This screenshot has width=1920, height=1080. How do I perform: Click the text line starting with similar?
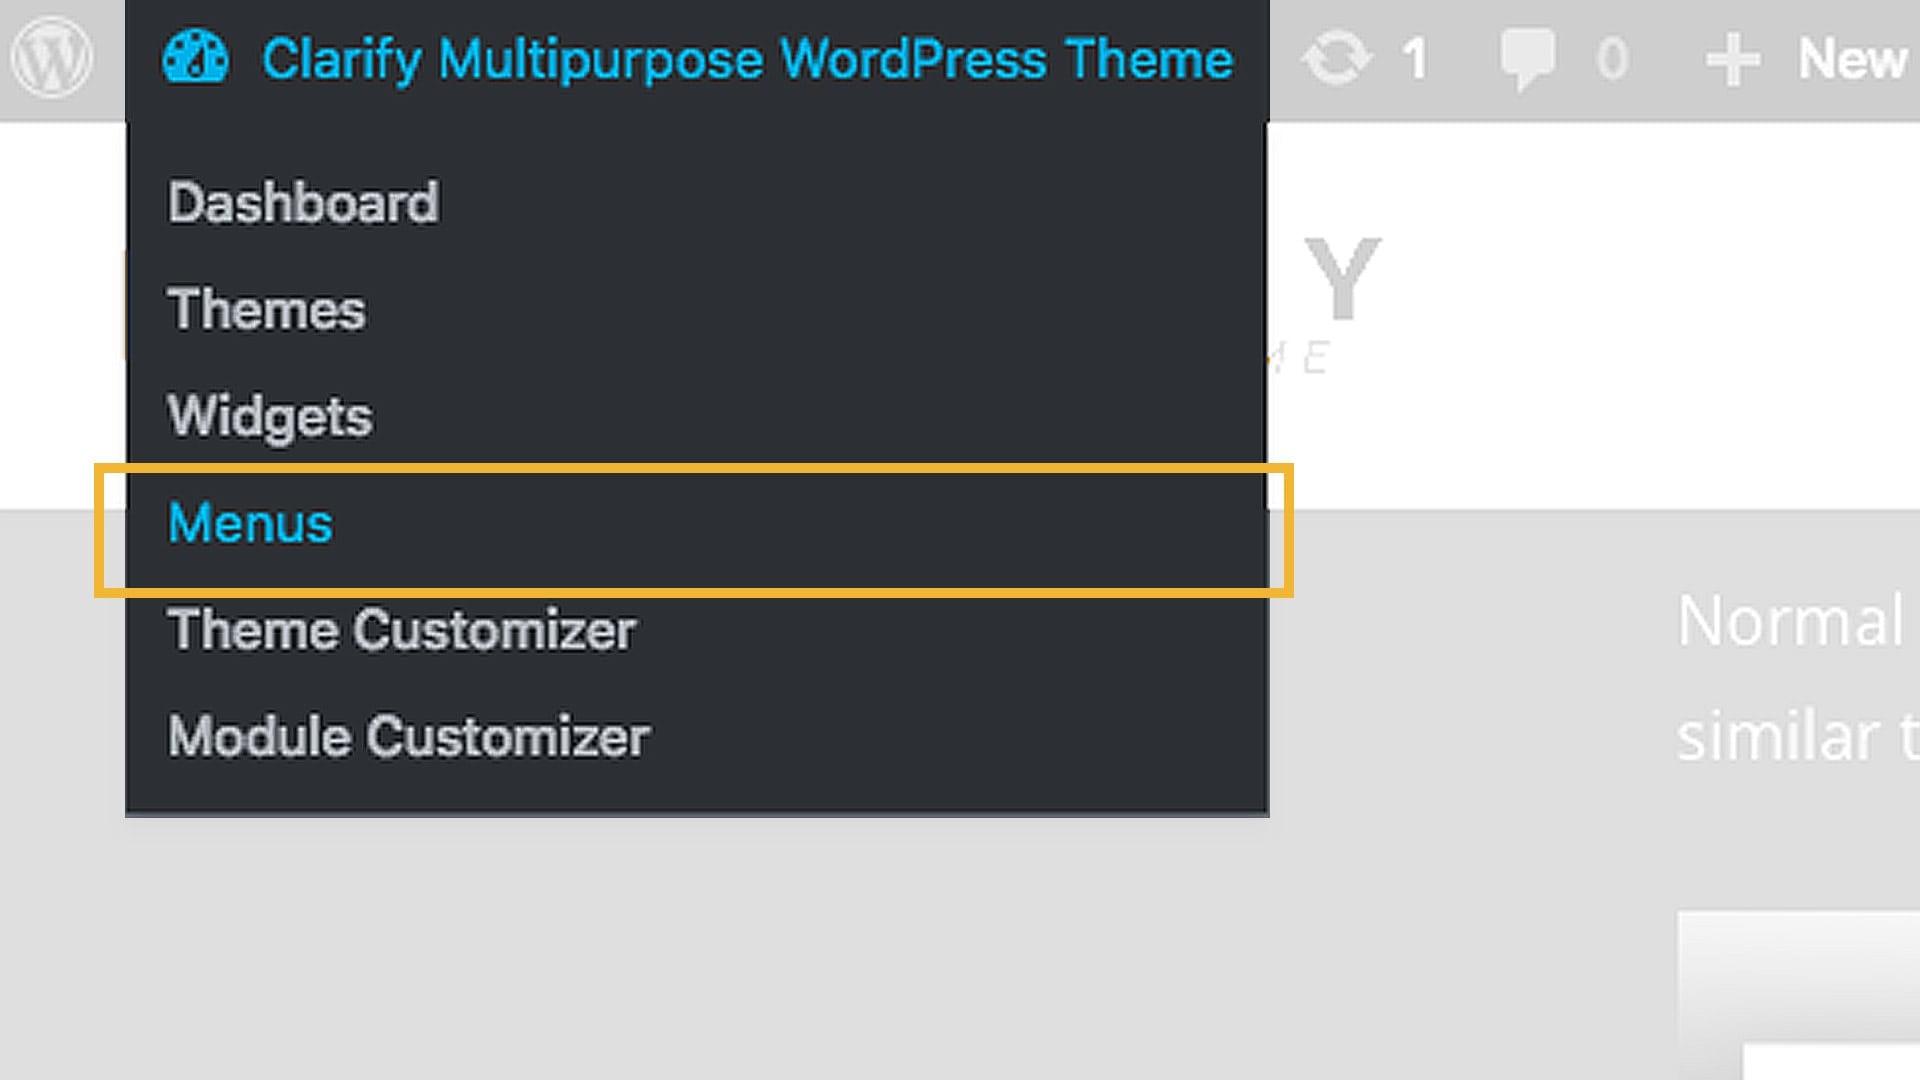coord(1798,737)
